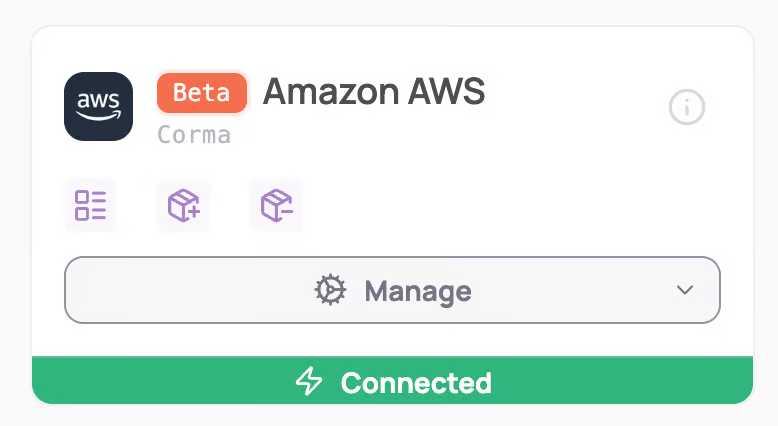
Task: Click the AWS logo icon
Action: pos(98,106)
